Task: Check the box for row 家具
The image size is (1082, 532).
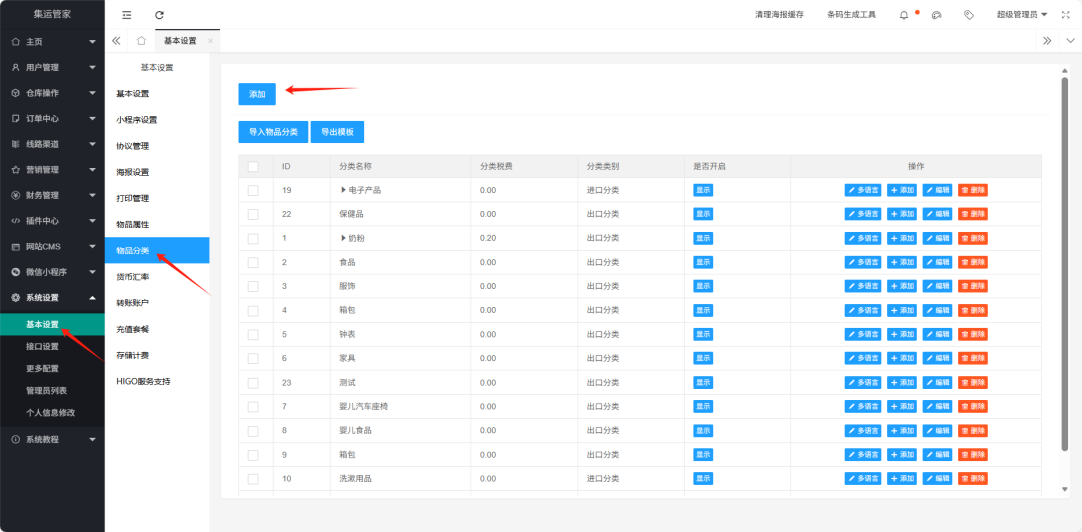Action: 253,358
